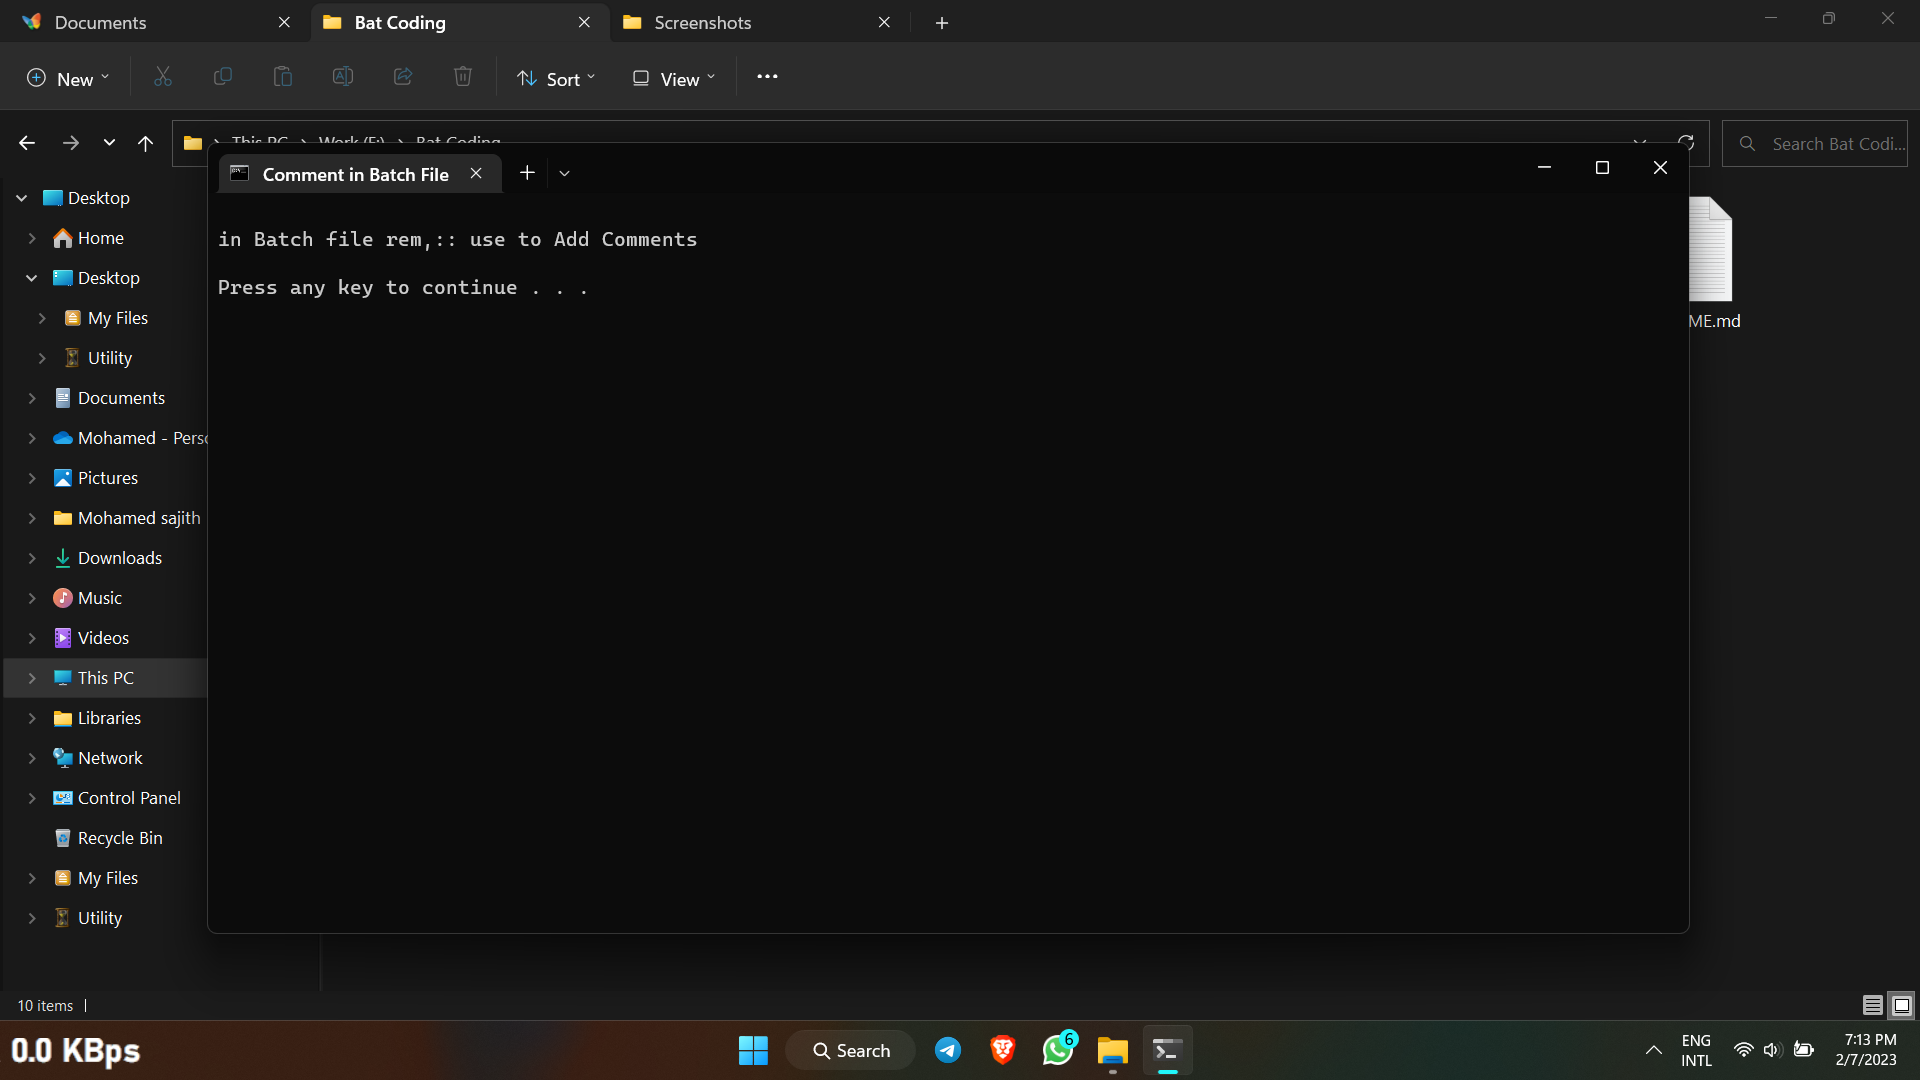Viewport: 1920px width, 1080px height.
Task: Open a new Terminal tab with the plus icon
Action: pyautogui.click(x=527, y=172)
